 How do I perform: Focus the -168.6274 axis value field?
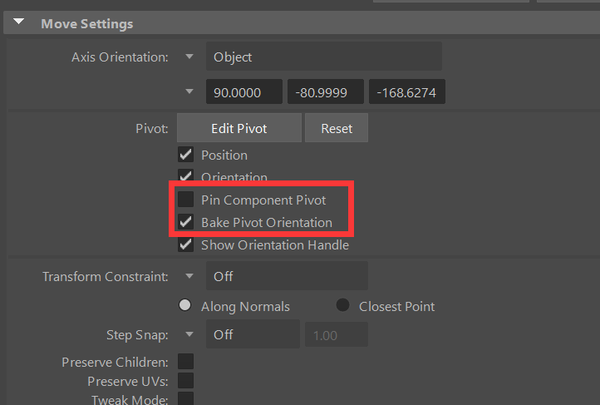406,93
